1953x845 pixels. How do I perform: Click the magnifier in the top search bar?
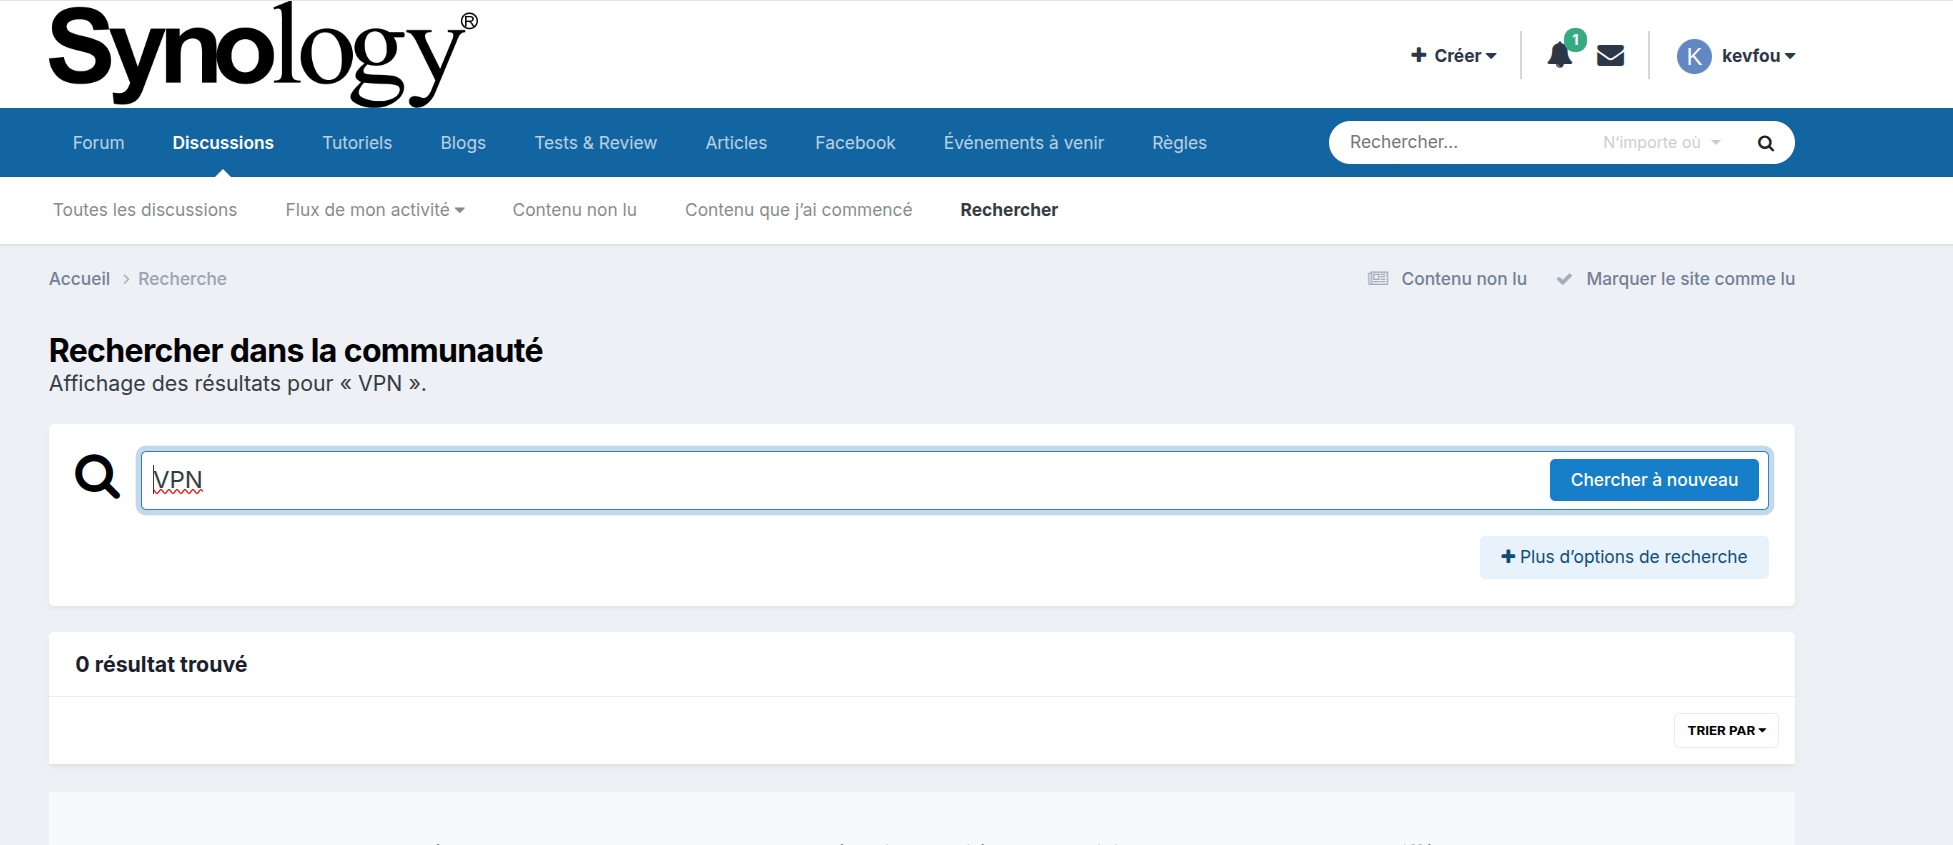pyautogui.click(x=1765, y=143)
